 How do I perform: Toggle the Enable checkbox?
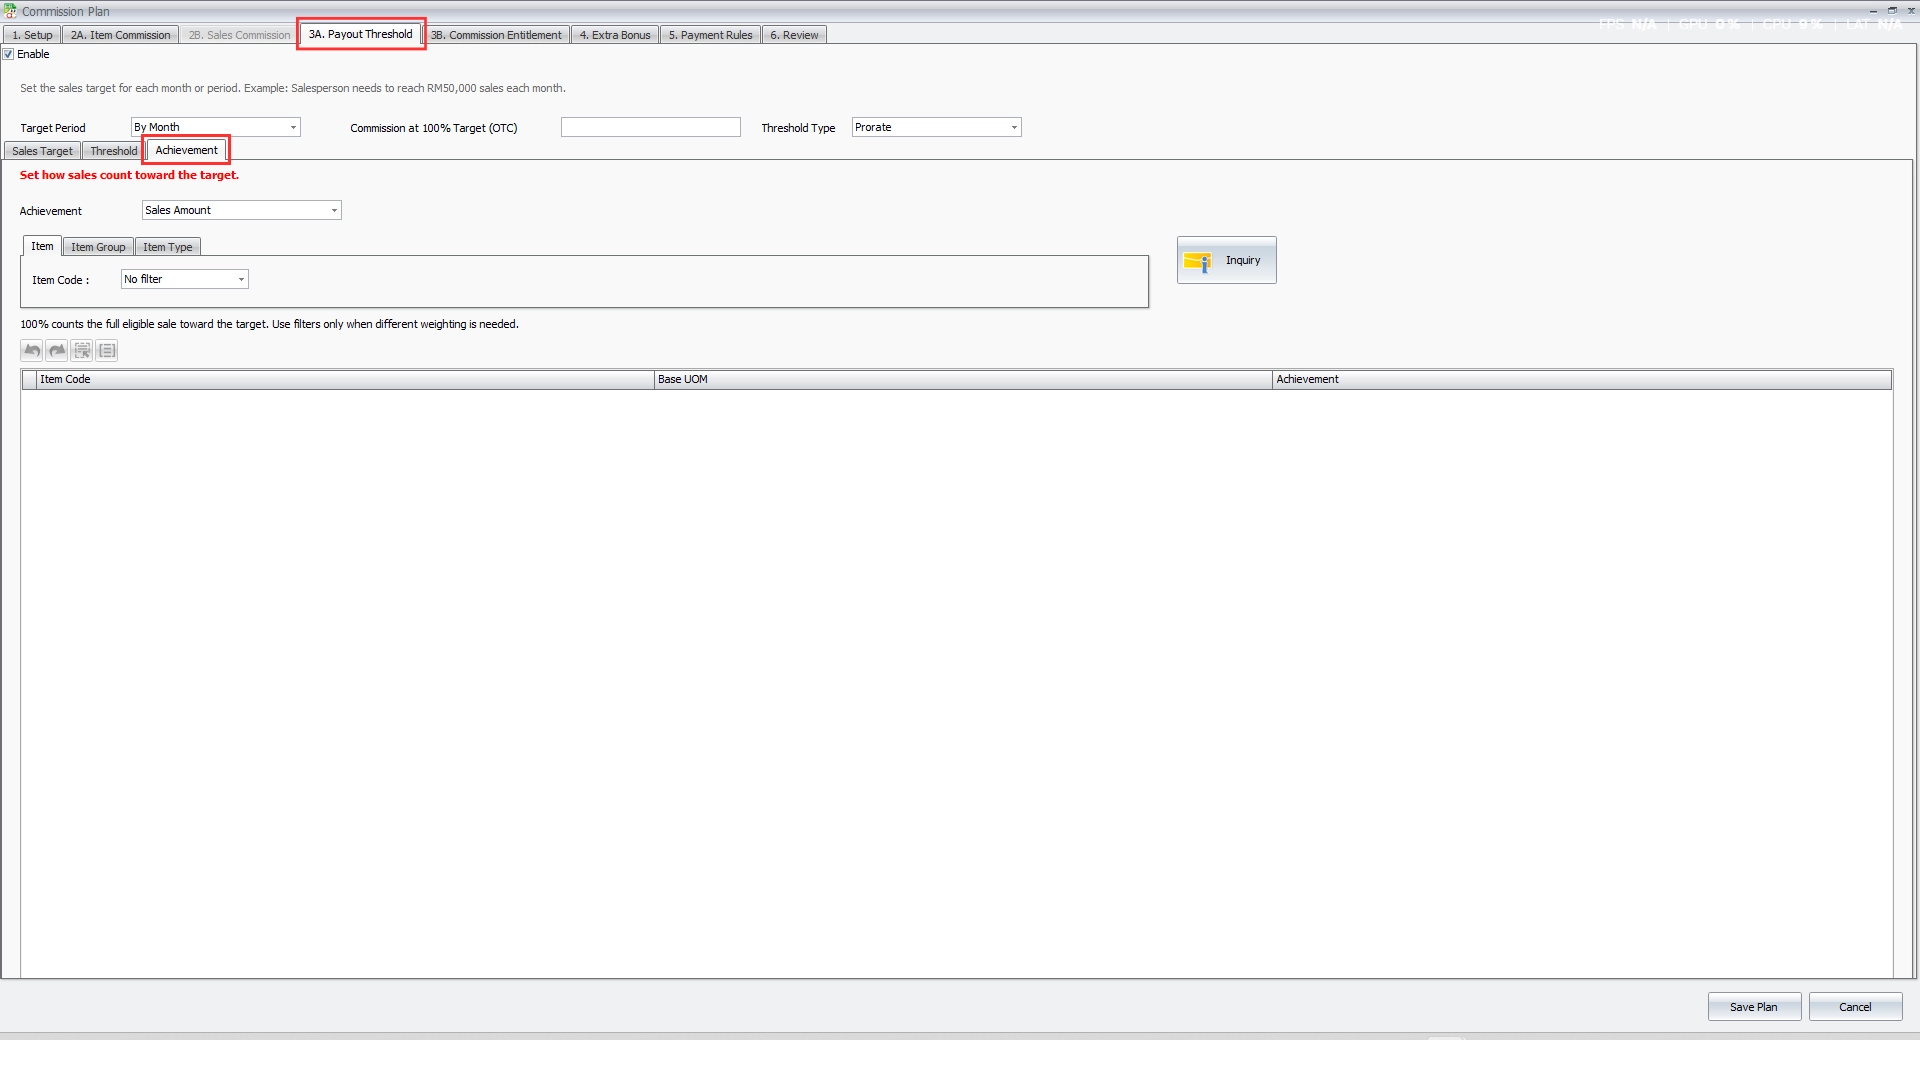click(x=8, y=54)
